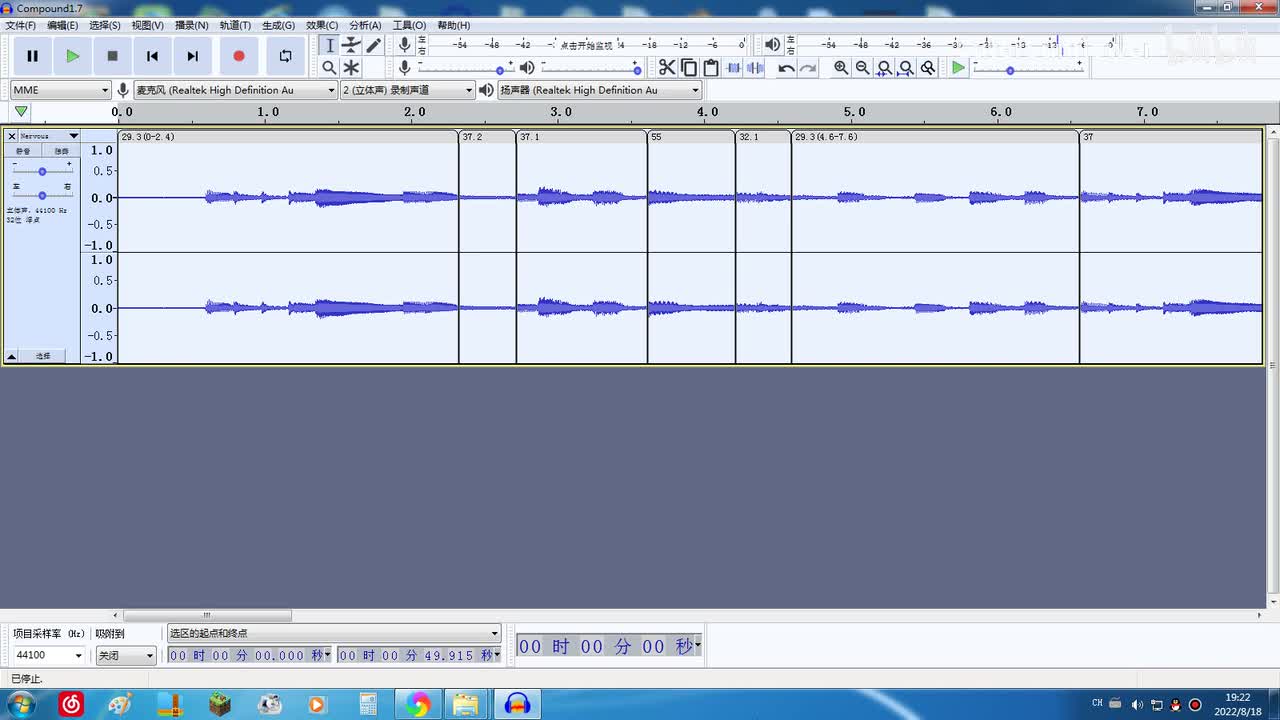Image resolution: width=1280 pixels, height=720 pixels.
Task: Open the project sample rate 44100 dropdown
Action: coord(48,656)
